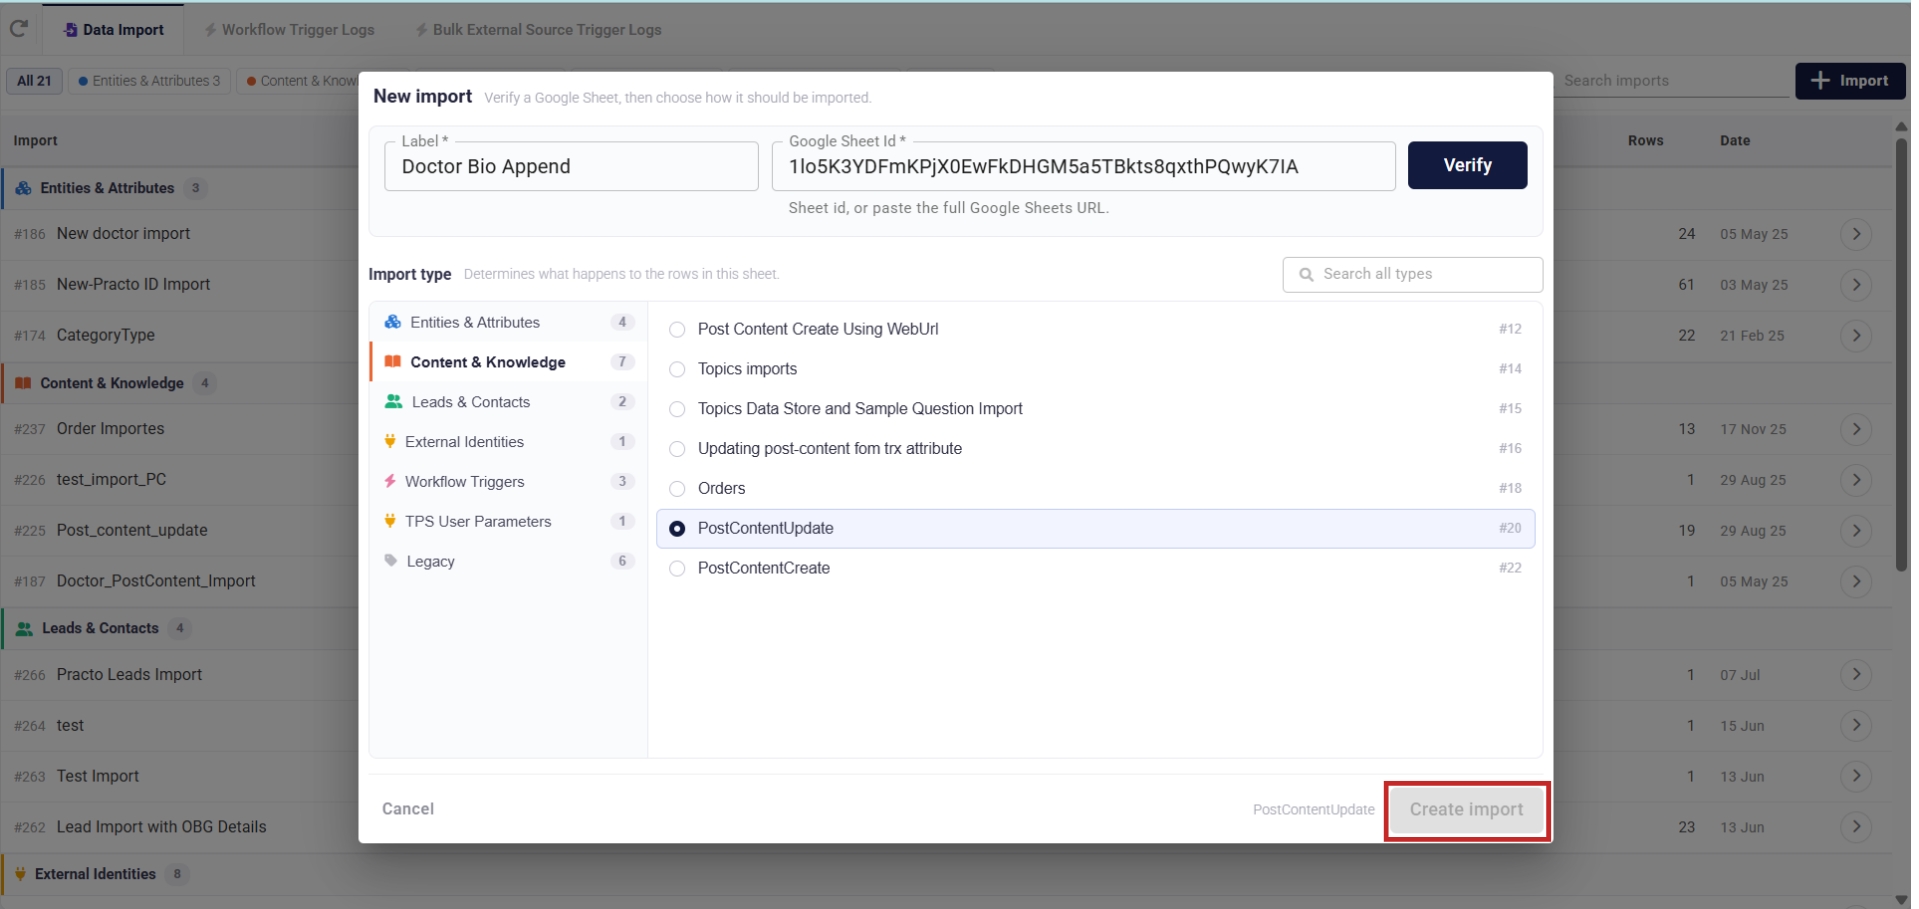Click the Entities & Attributes group icon in background import list
1919x909 pixels.
23,188
